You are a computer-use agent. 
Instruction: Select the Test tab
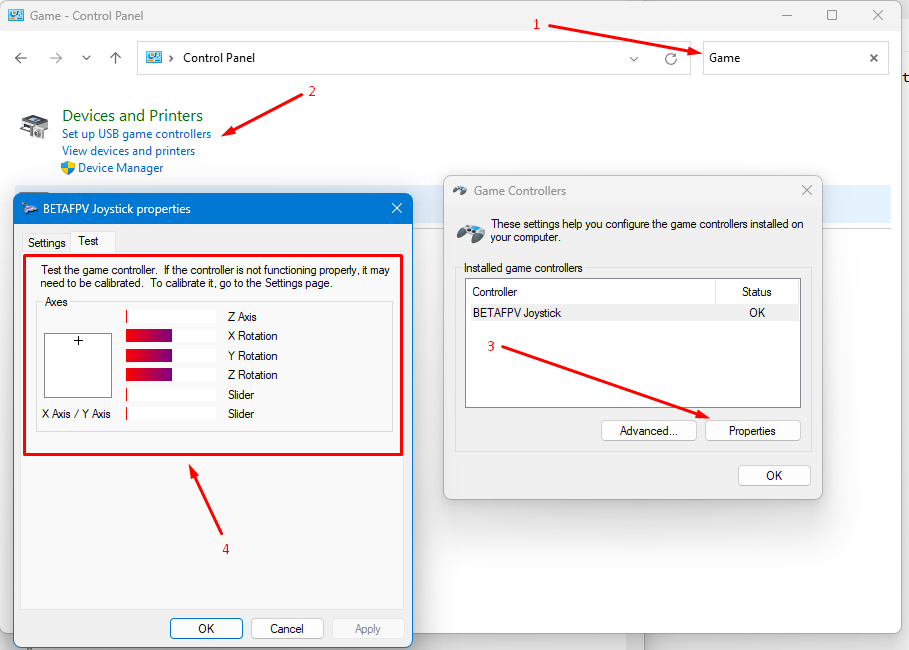[x=89, y=242]
